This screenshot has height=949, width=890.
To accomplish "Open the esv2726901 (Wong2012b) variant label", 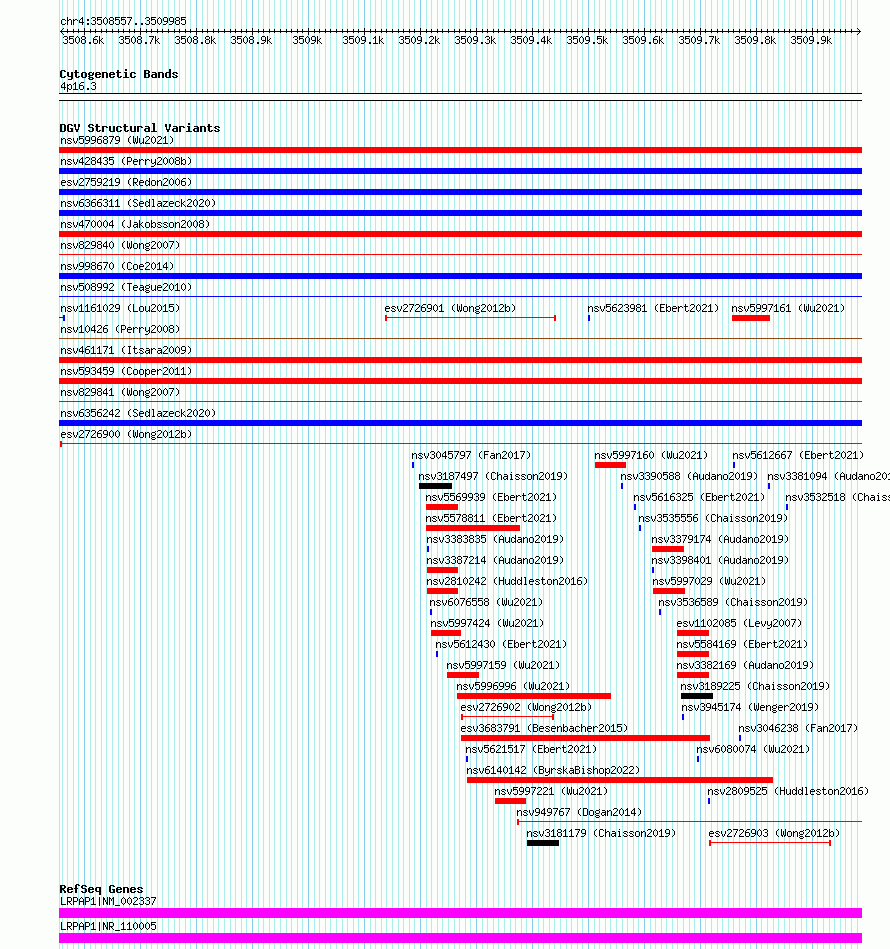I will [x=450, y=308].
